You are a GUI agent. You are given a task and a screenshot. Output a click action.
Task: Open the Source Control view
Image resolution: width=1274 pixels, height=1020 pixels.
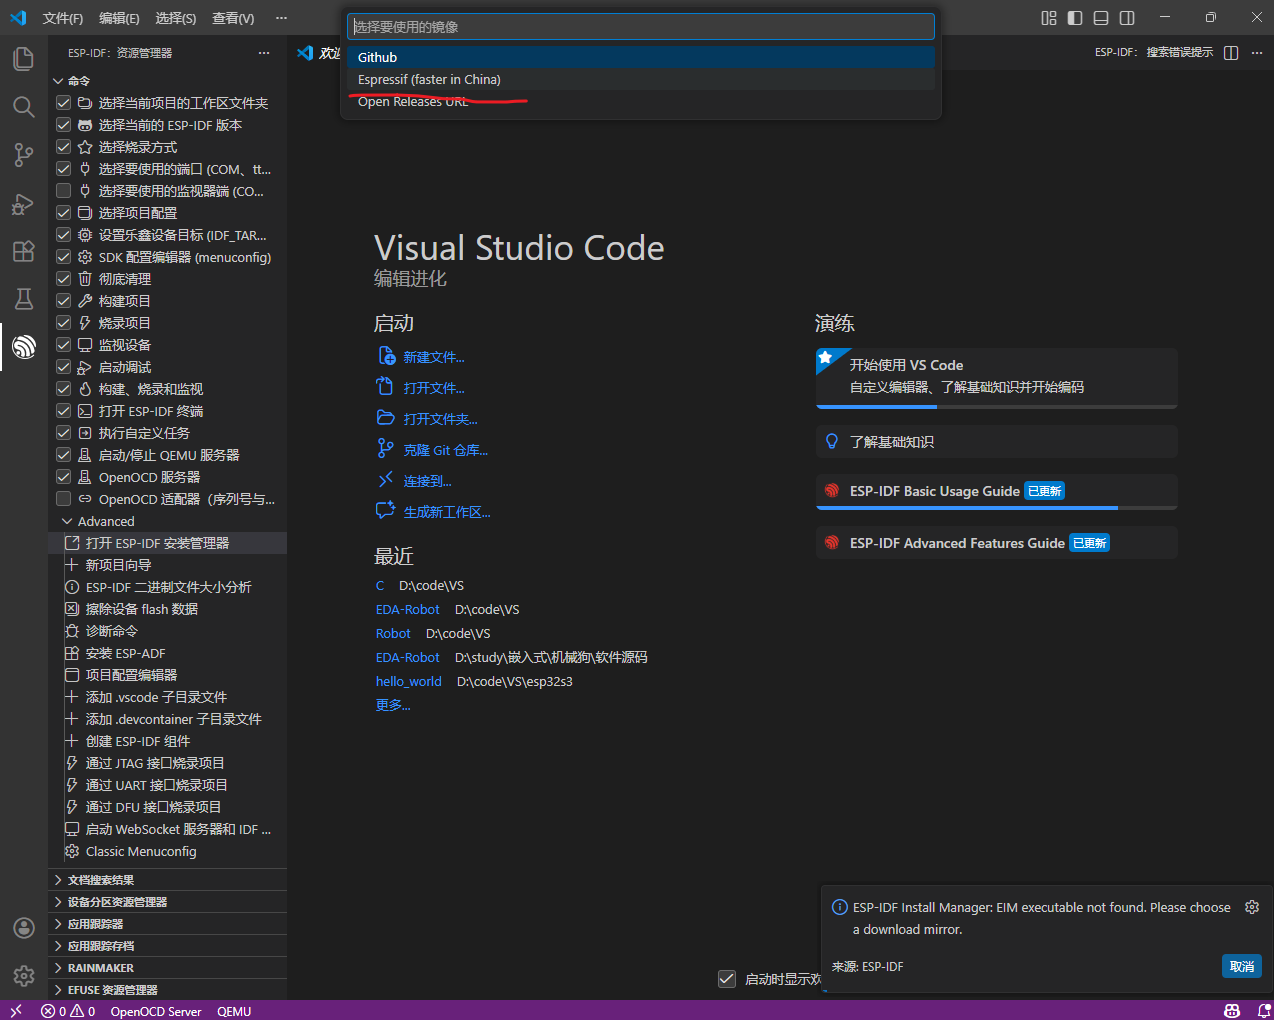24,155
